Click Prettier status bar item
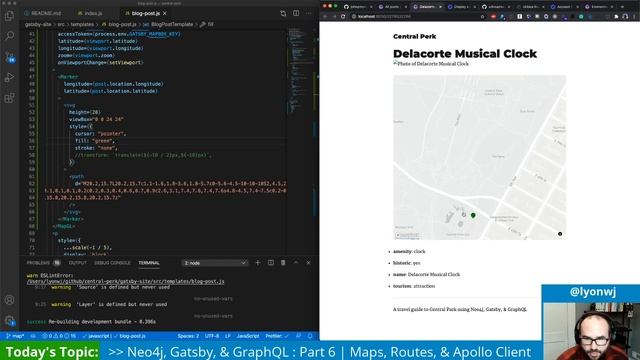640x360 pixels. (277, 336)
